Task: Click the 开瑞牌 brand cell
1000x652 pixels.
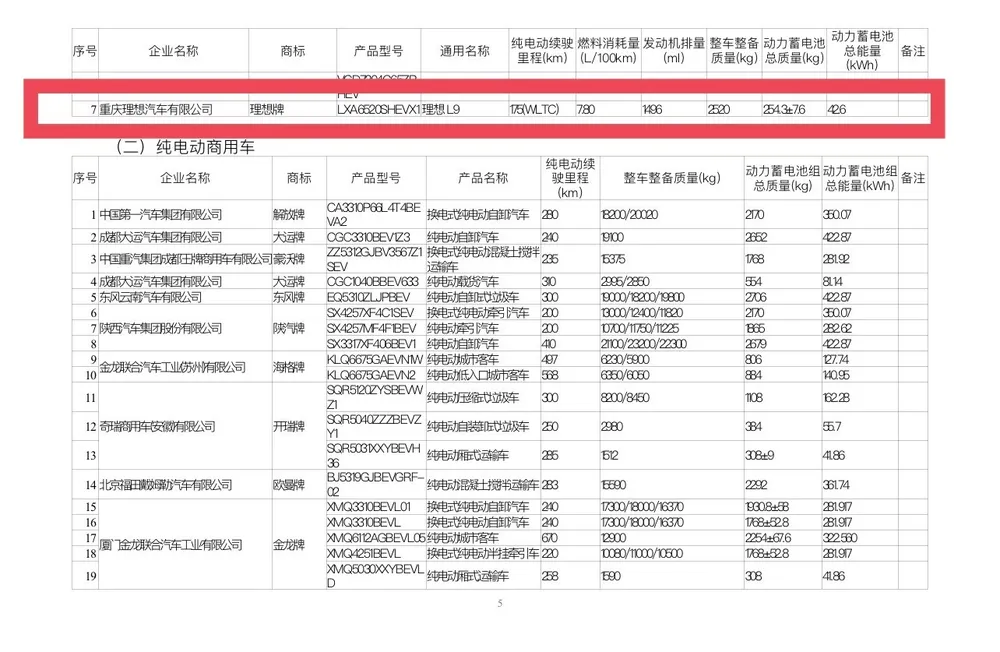Action: point(289,427)
